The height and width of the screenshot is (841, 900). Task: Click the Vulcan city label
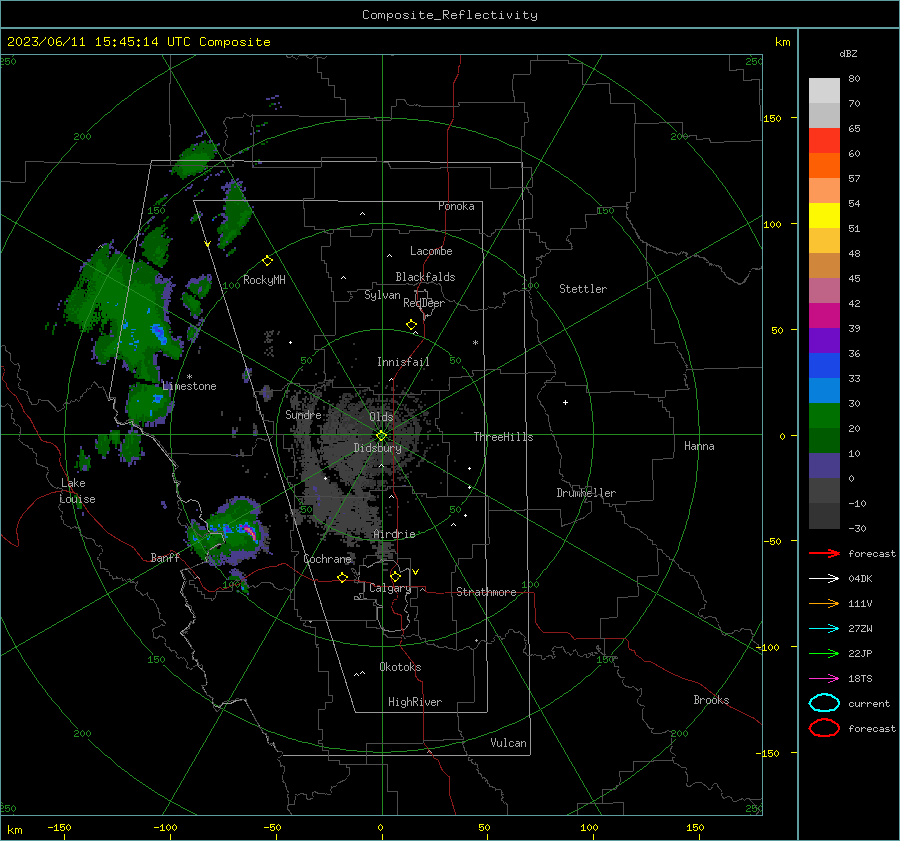coord(508,743)
